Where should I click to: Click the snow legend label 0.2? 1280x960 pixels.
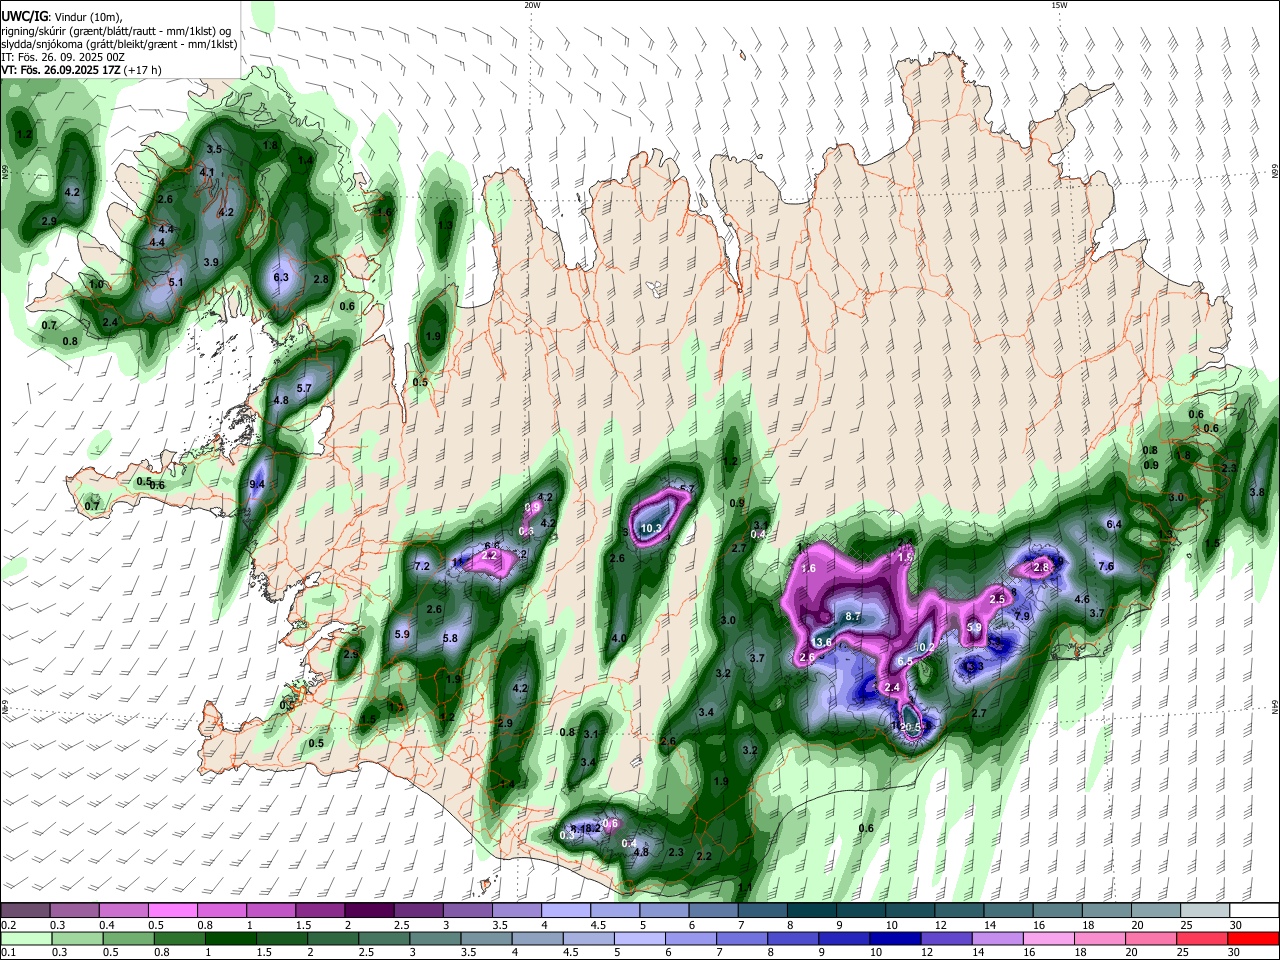[x=9, y=925]
